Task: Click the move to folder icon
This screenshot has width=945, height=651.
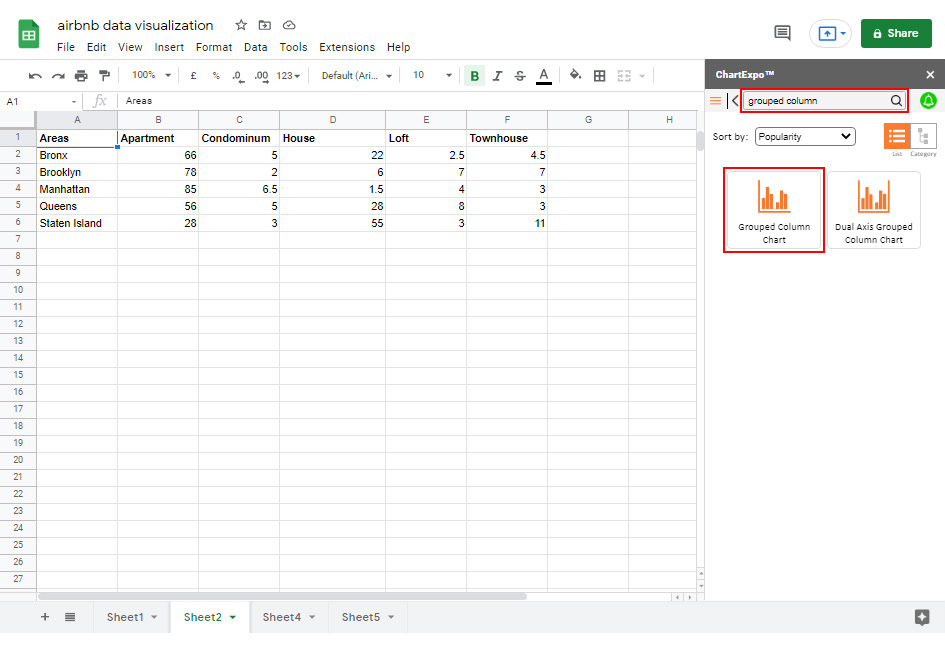Action: [265, 25]
